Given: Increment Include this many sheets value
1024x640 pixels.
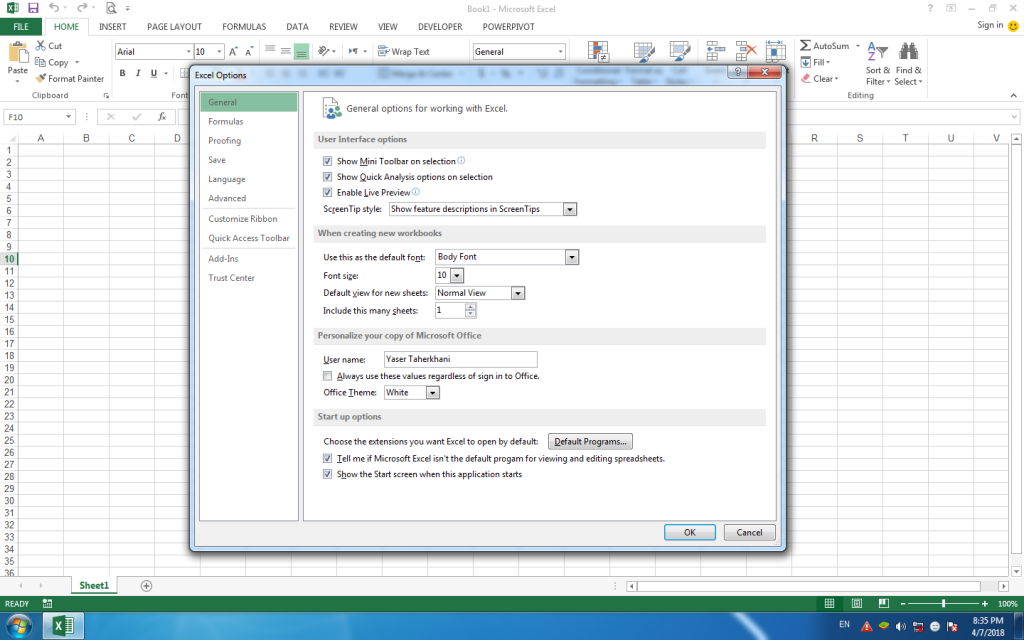Looking at the screenshot, I should (471, 307).
